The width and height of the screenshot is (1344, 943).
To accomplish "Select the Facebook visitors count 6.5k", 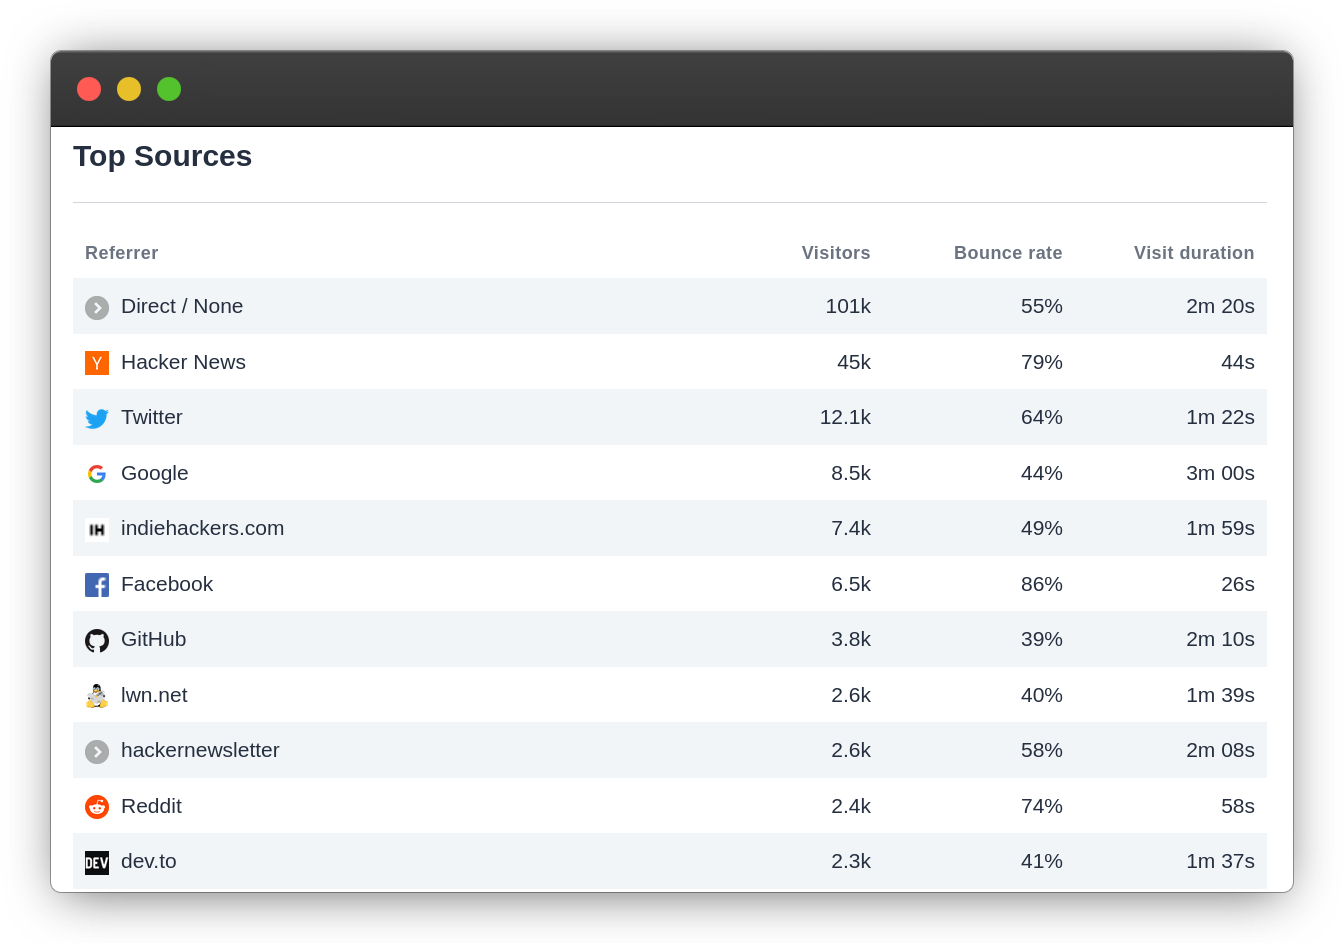I will [x=851, y=584].
